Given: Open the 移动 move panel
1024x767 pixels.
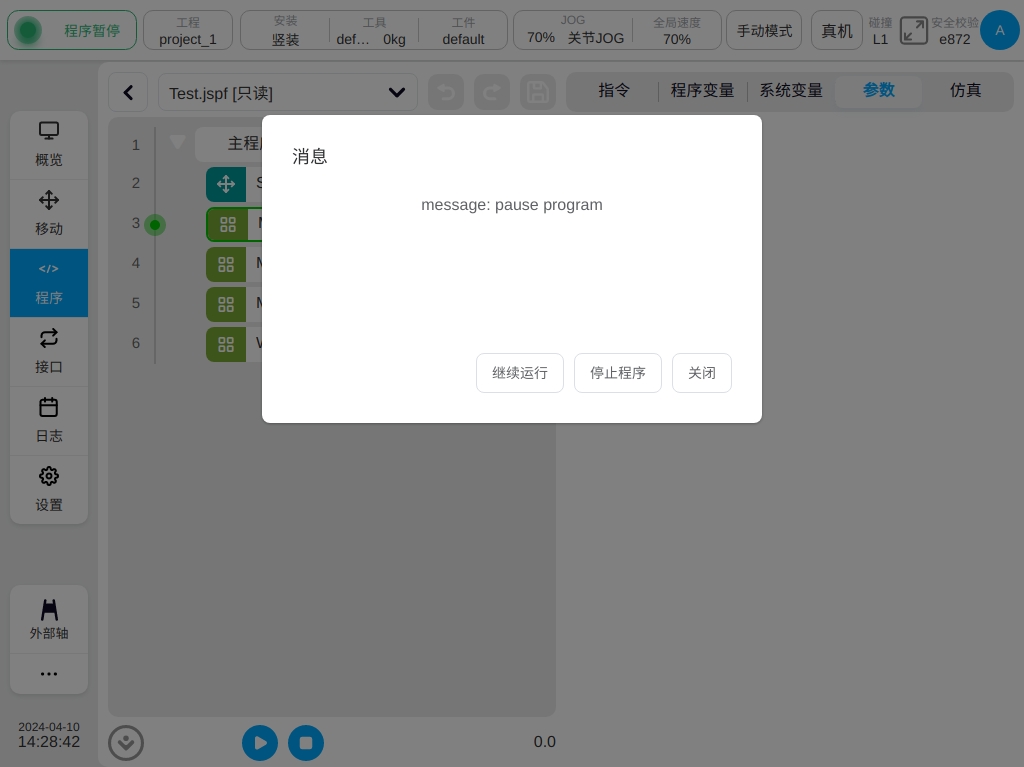Looking at the screenshot, I should pos(49,214).
